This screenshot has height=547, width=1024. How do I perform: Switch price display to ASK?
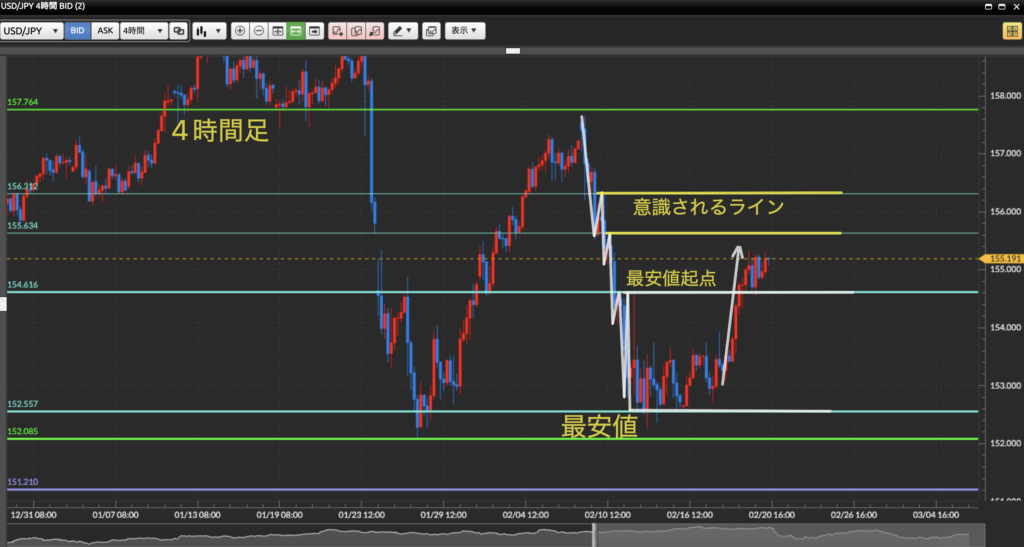[x=104, y=31]
